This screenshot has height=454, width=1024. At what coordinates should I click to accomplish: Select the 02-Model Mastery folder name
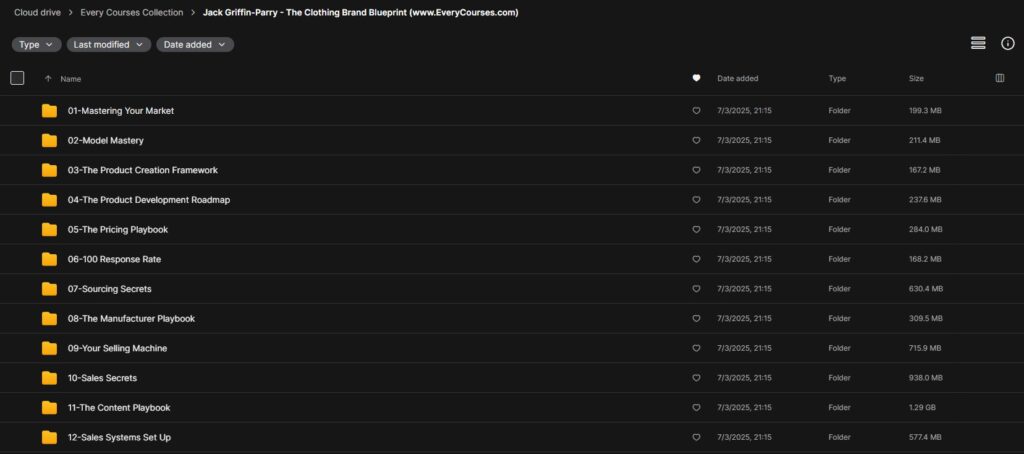click(106, 140)
